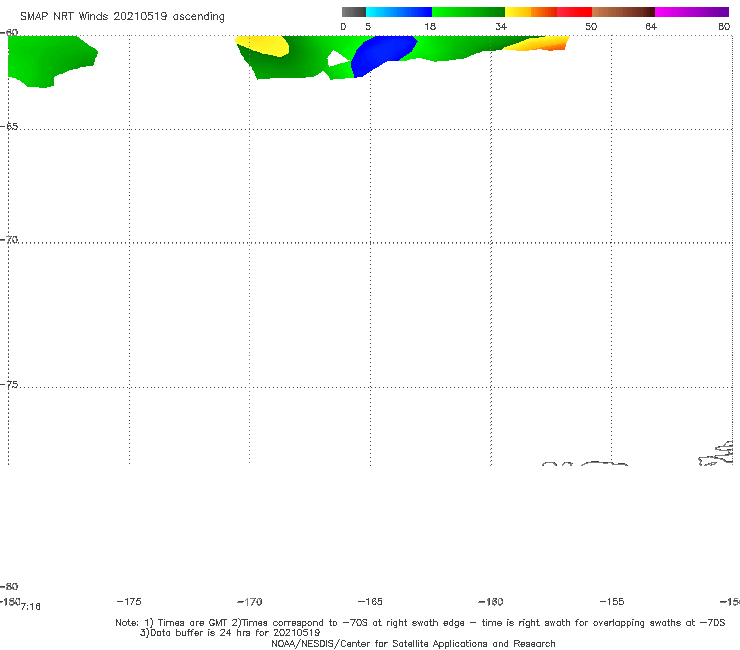The height and width of the screenshot is (650, 740).
Task: Click the coastline outline at lower right
Action: point(715,454)
